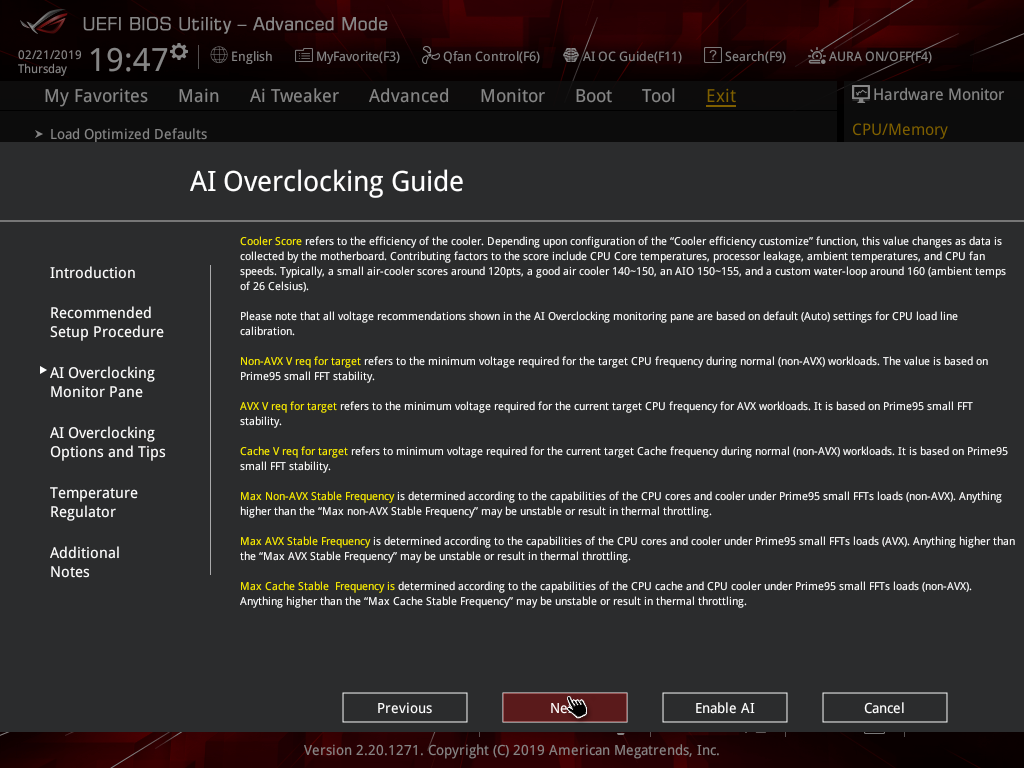Screen dimensions: 1024x768
Task: Click the AURA light bulb icon
Action: click(817, 56)
